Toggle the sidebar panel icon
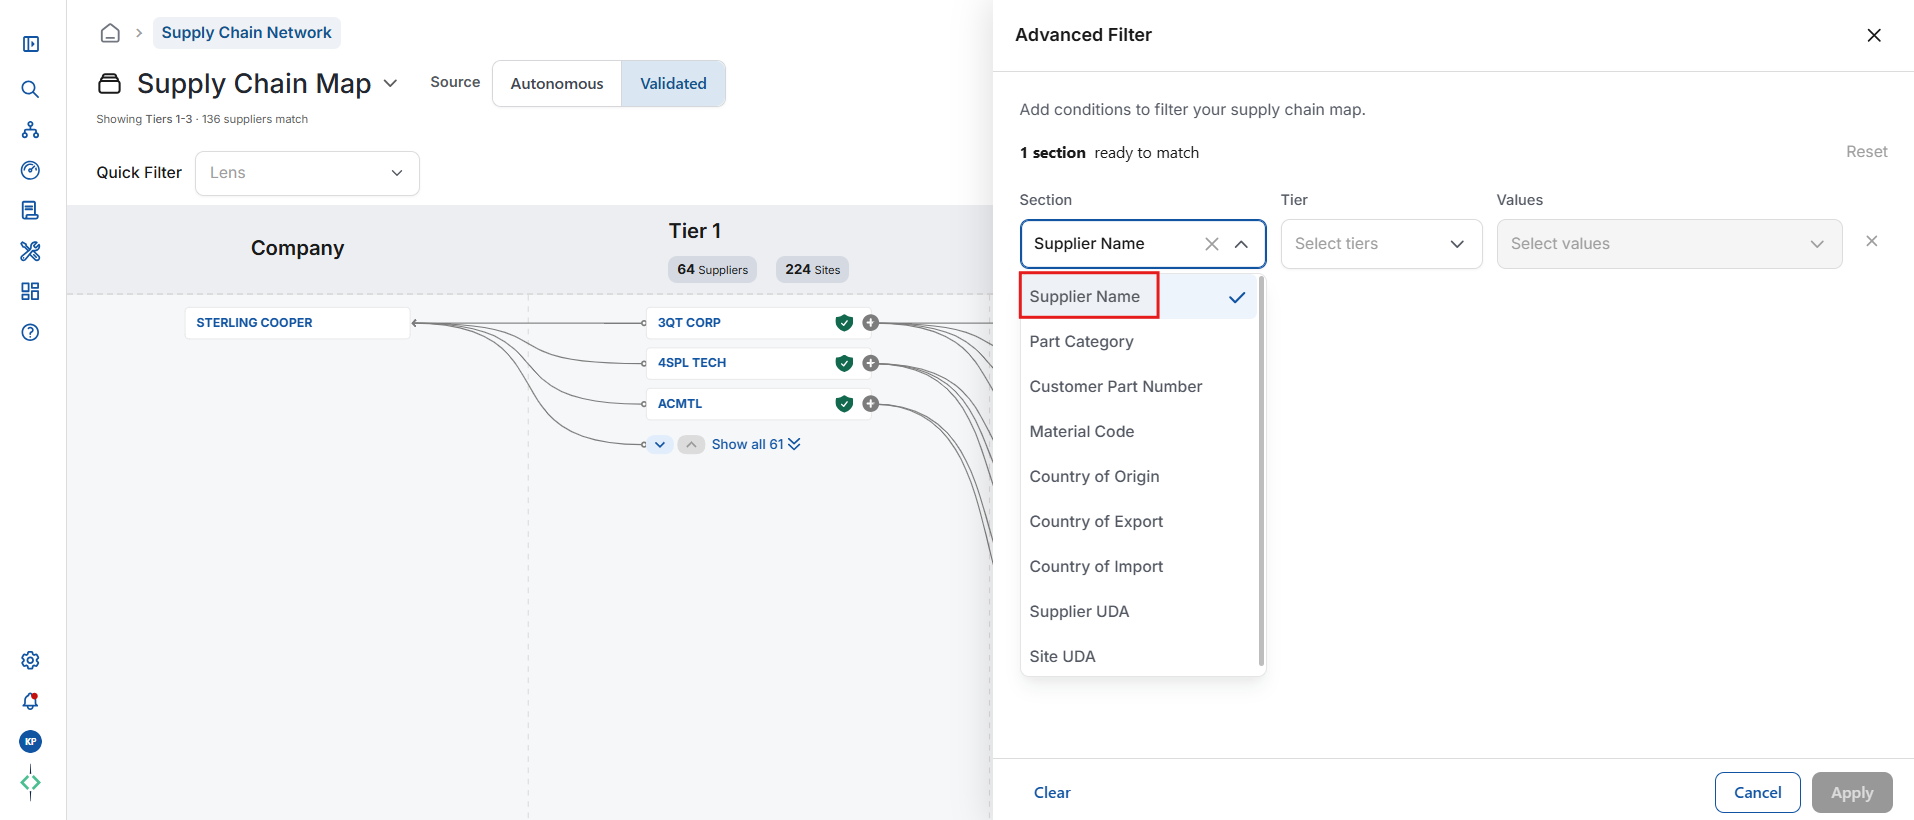This screenshot has width=1914, height=820. pyautogui.click(x=31, y=44)
